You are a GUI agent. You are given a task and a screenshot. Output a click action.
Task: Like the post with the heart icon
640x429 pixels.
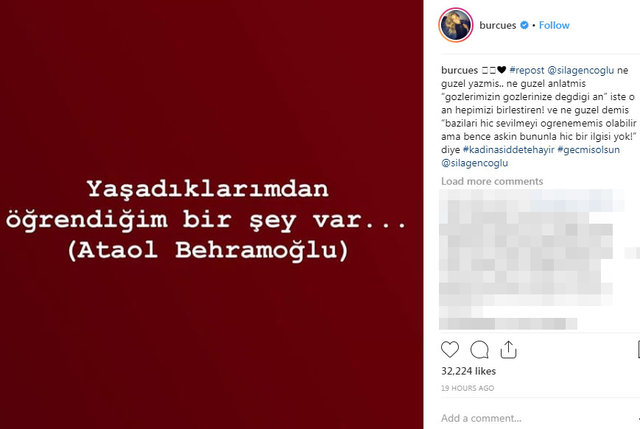pos(450,350)
